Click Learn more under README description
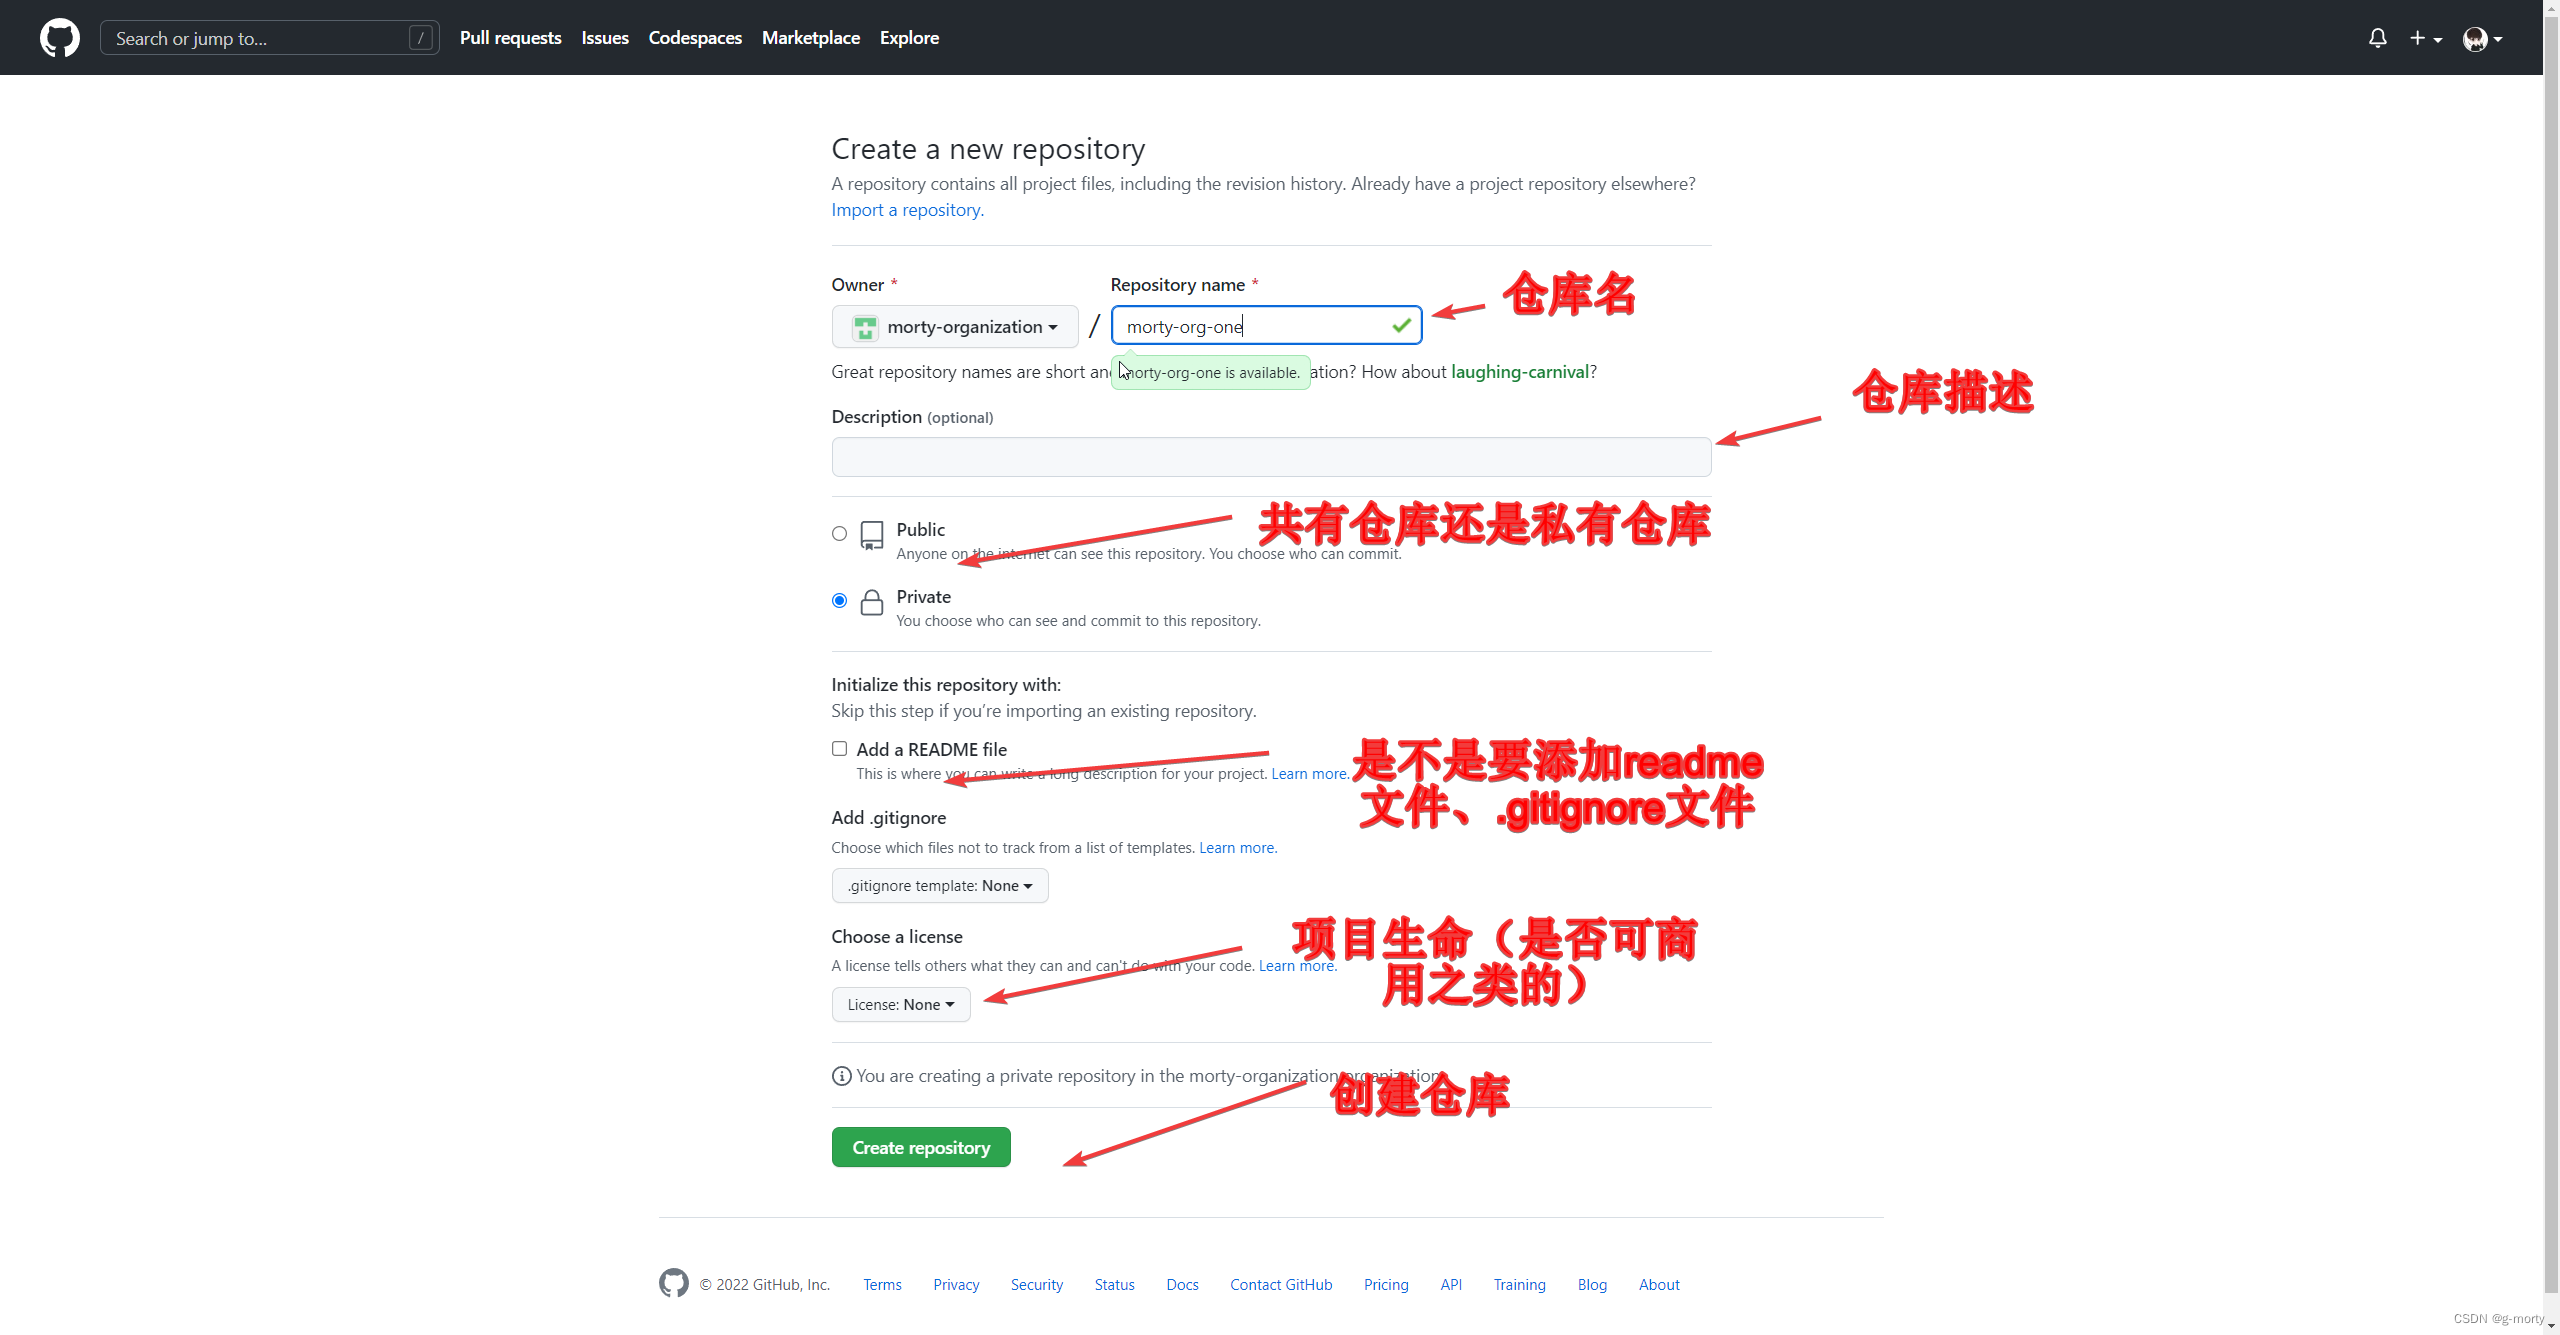The height and width of the screenshot is (1335, 2560). pyautogui.click(x=1310, y=774)
